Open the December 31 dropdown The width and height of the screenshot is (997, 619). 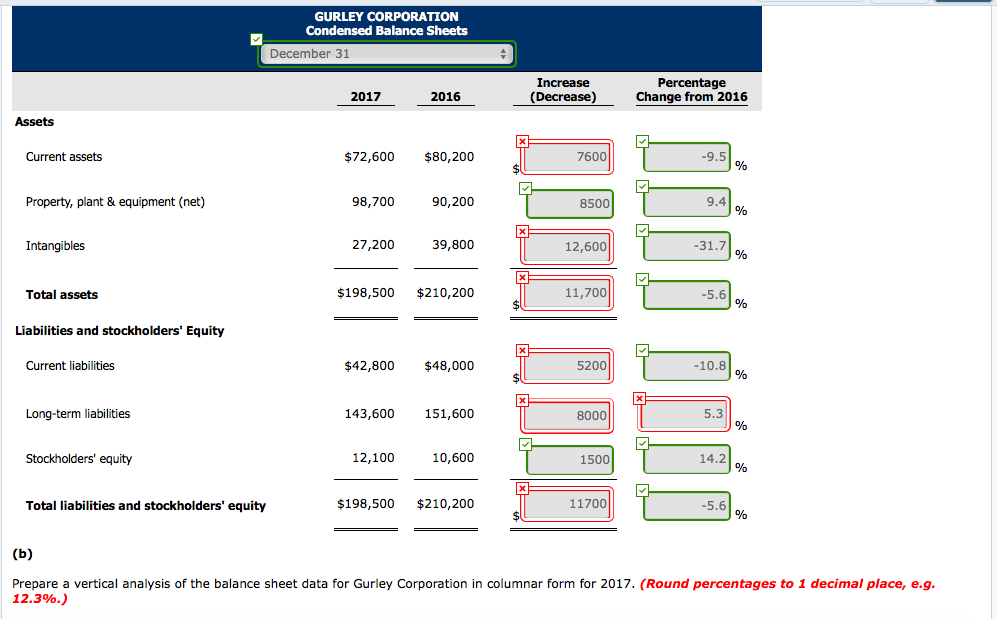[x=385, y=54]
